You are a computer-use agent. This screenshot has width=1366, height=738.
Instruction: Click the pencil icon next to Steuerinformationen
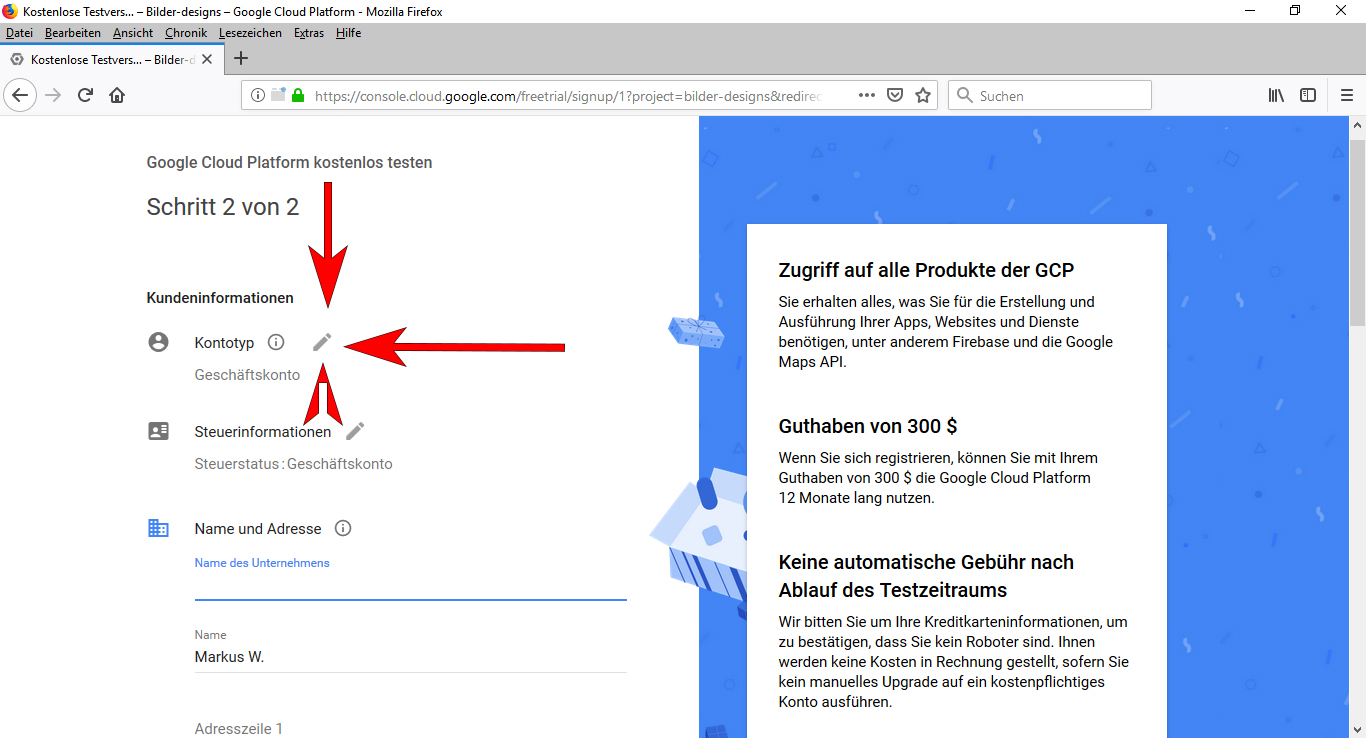(x=355, y=431)
